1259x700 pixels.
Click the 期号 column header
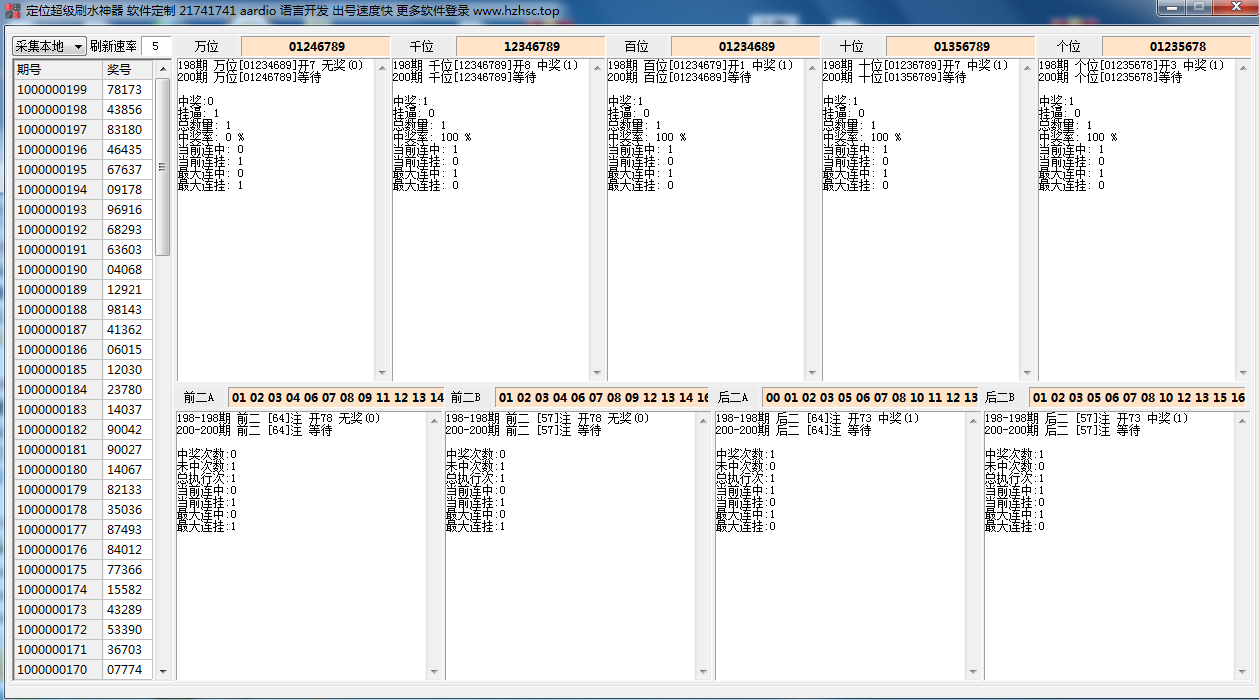tap(58, 70)
